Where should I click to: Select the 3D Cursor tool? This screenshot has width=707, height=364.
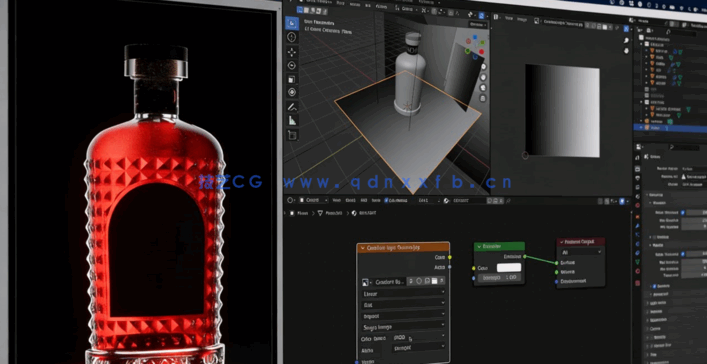pyautogui.click(x=292, y=37)
